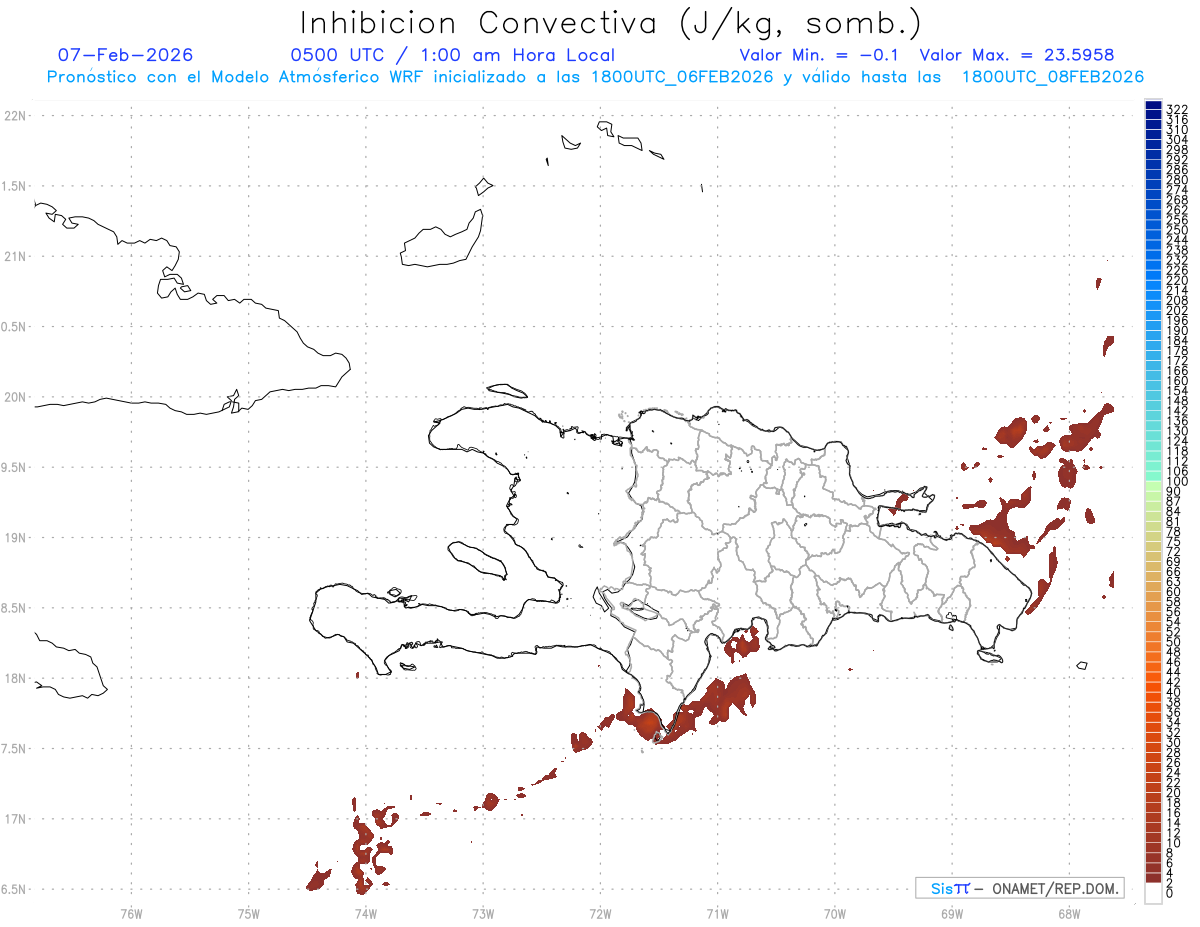
Task: Click the '19N' latitude label
Action: pyautogui.click(x=15, y=538)
